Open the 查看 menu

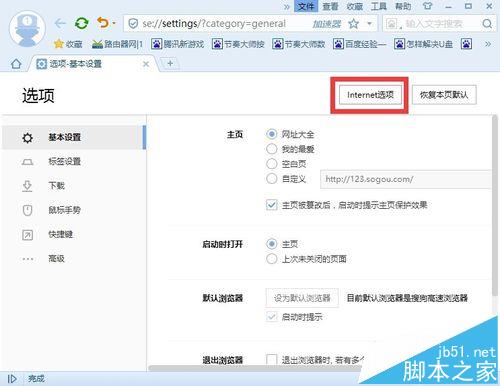[x=330, y=6]
